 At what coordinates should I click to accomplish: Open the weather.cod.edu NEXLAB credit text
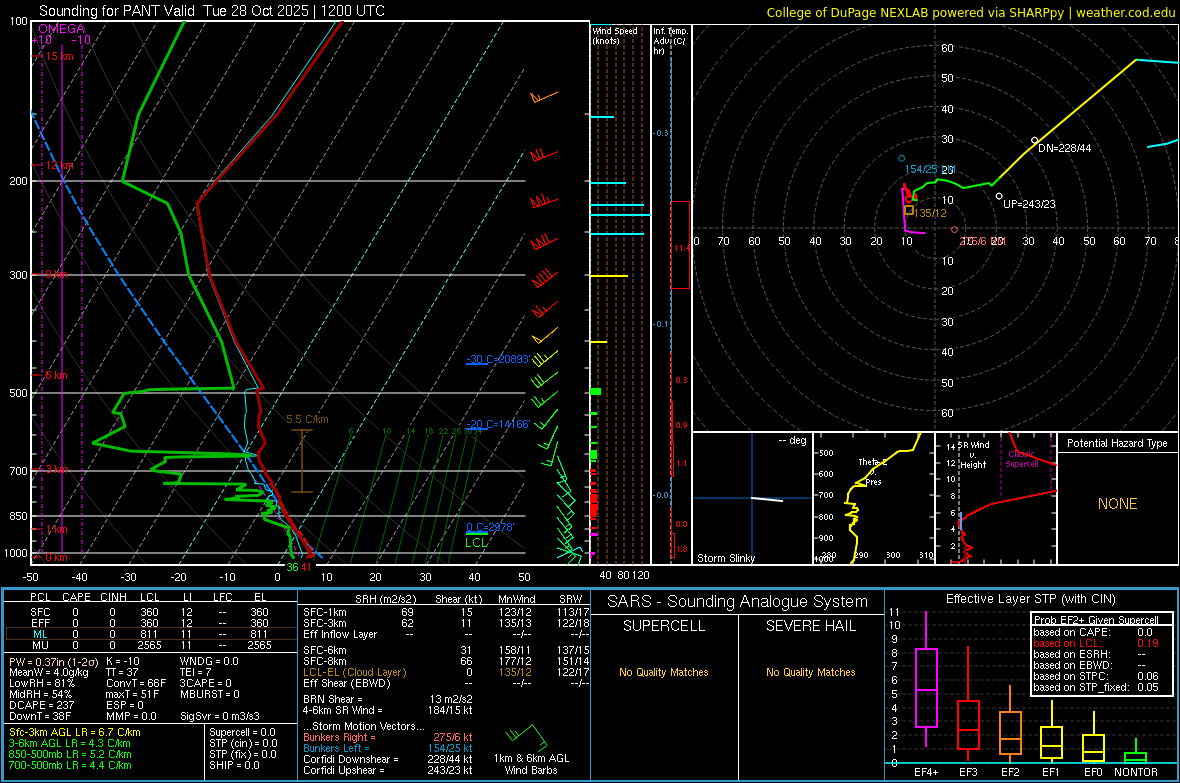coord(970,12)
